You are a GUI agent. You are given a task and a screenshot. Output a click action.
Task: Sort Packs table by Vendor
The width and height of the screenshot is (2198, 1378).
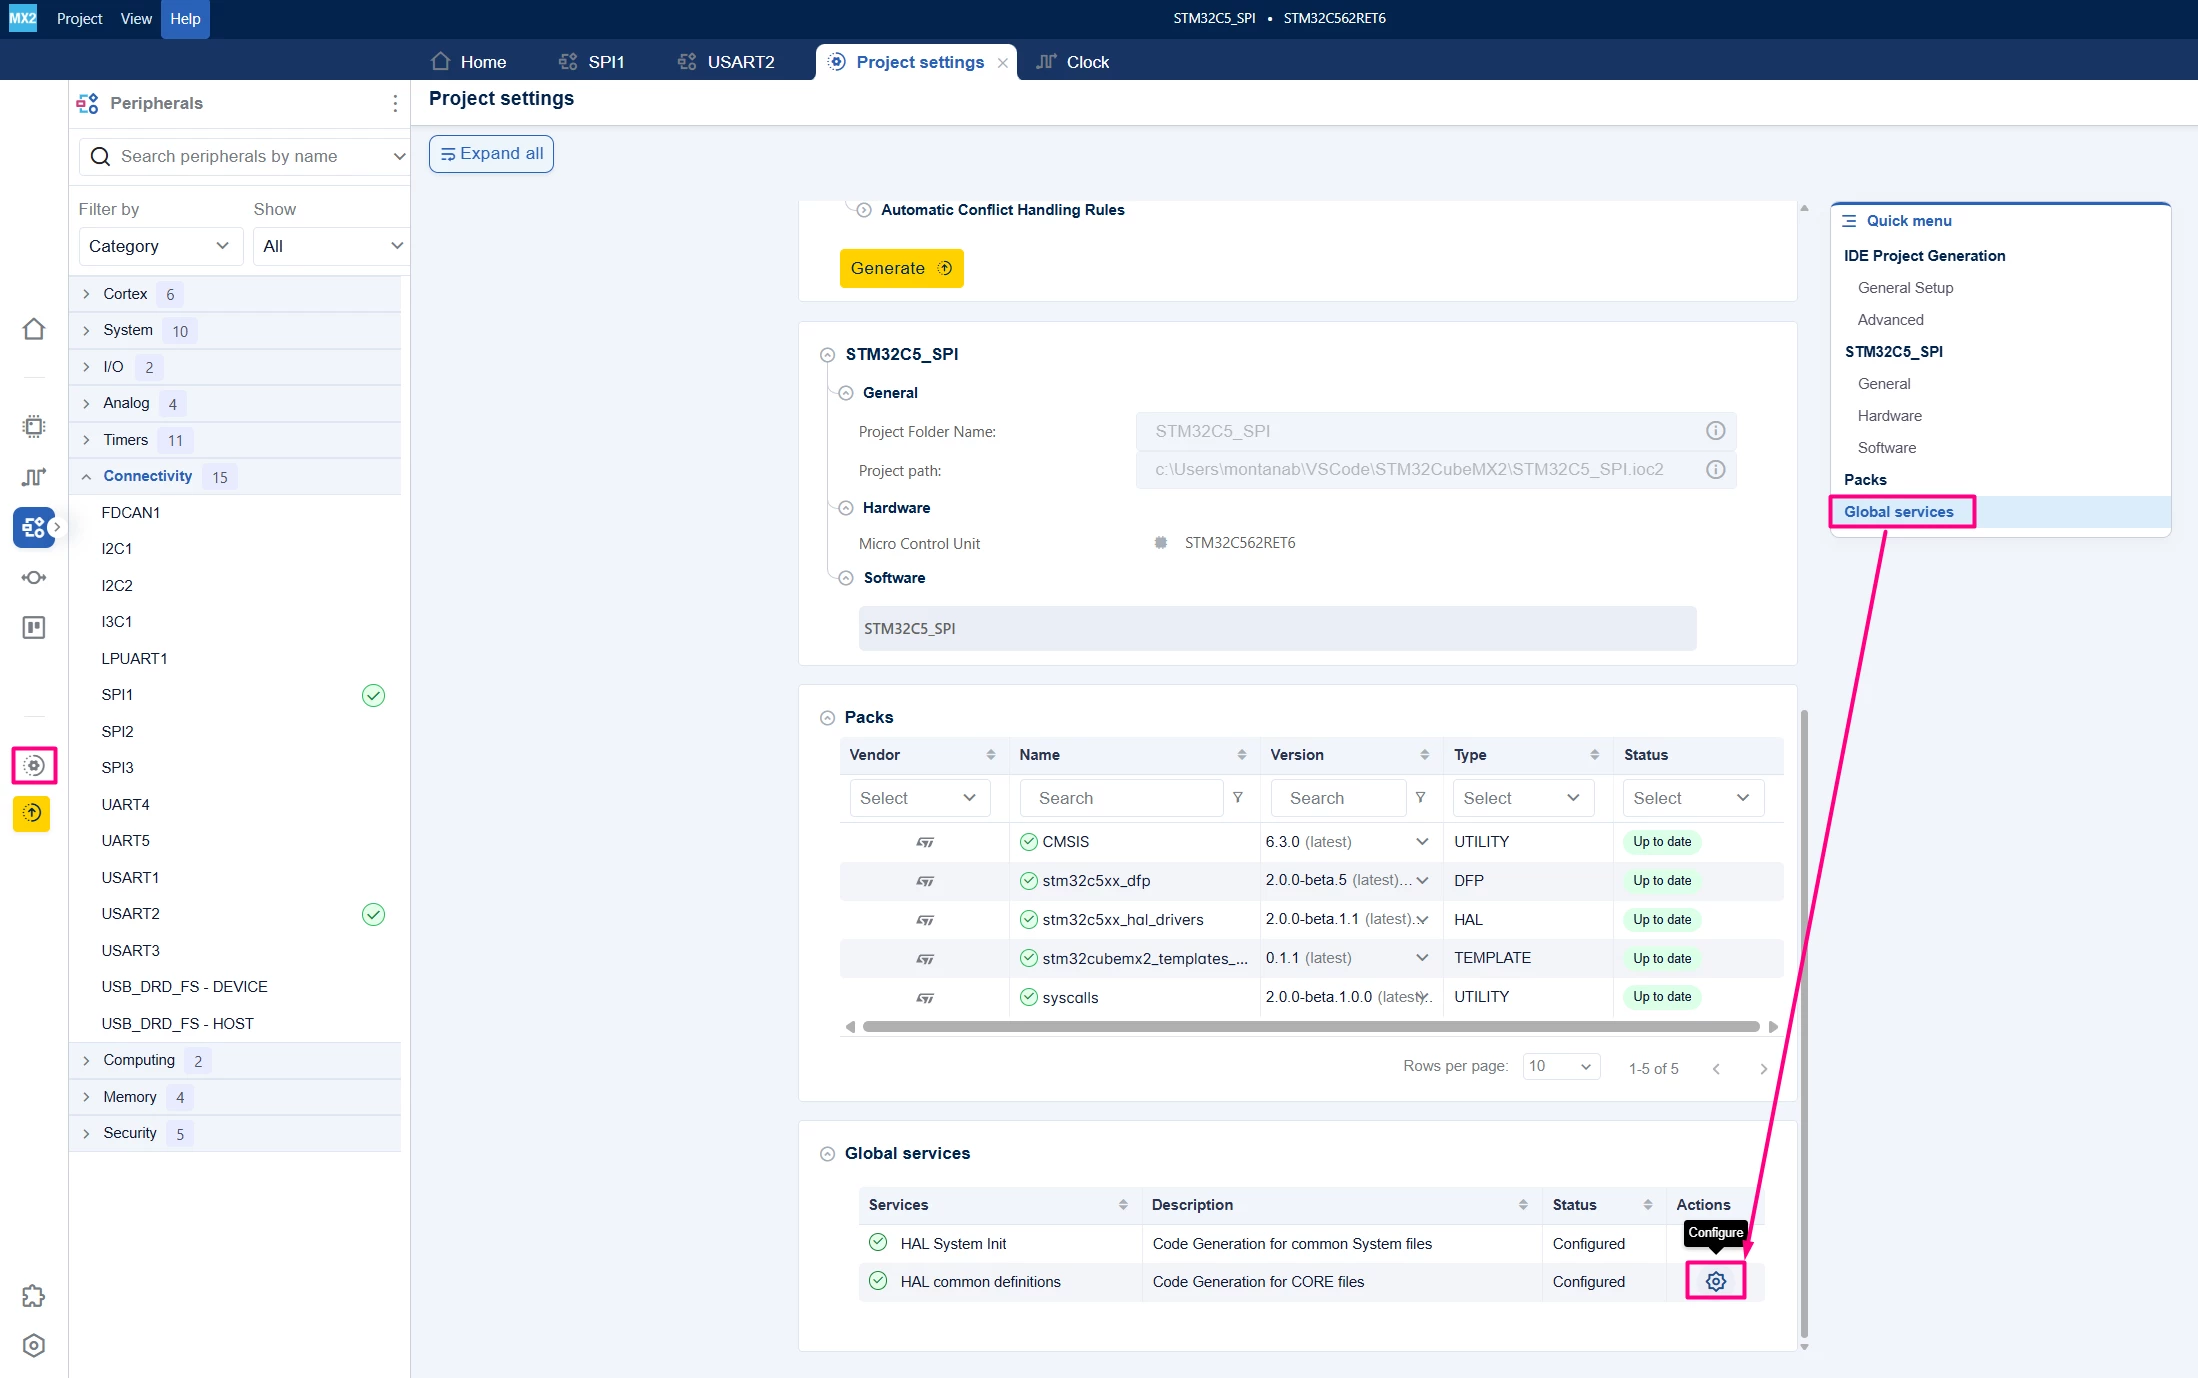tap(990, 755)
